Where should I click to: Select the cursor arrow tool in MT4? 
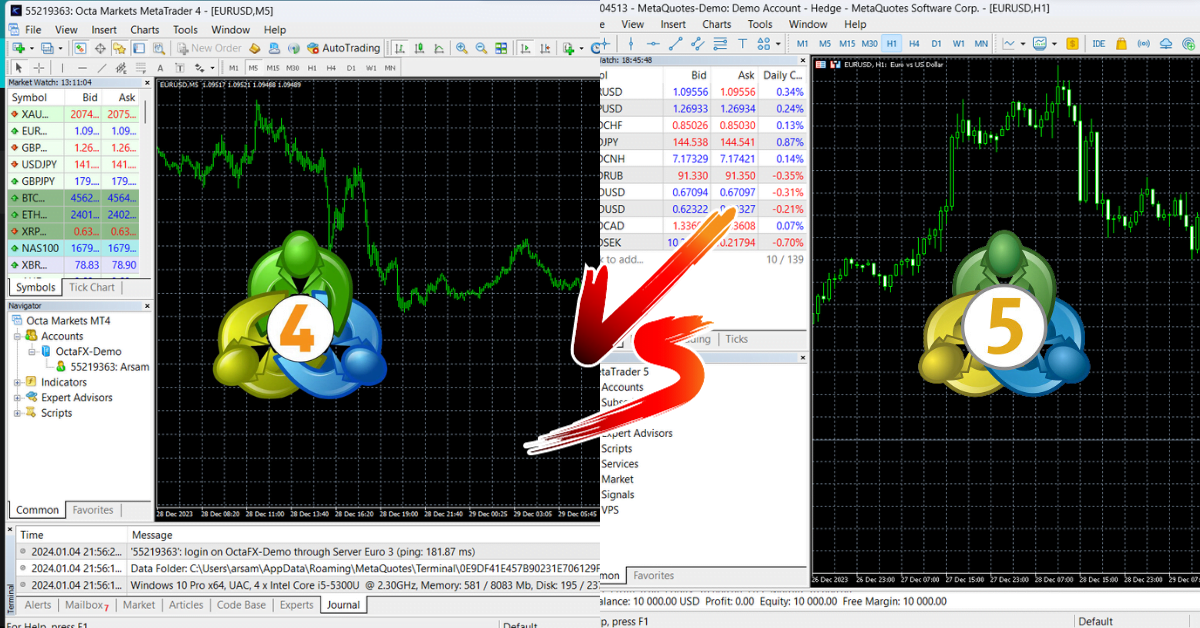19,68
